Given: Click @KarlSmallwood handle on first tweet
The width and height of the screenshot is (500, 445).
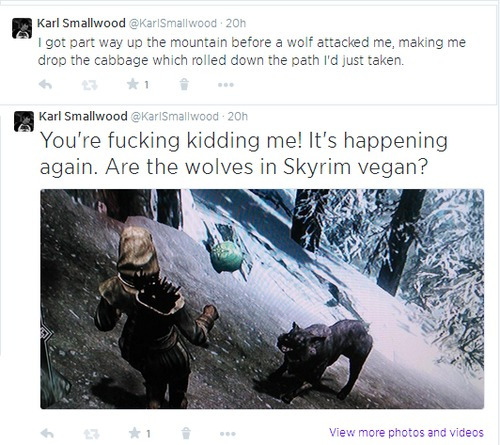Looking at the screenshot, I should pos(173,23).
